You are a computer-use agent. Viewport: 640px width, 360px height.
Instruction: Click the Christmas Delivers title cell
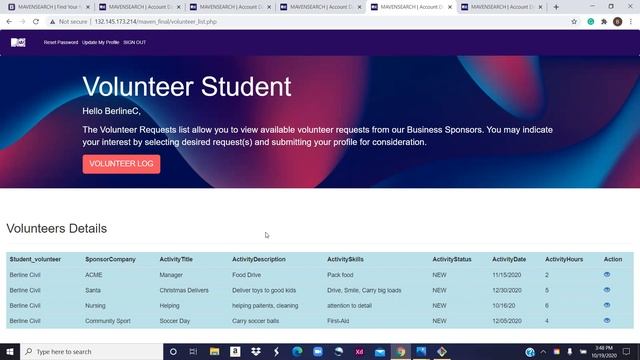point(184,290)
